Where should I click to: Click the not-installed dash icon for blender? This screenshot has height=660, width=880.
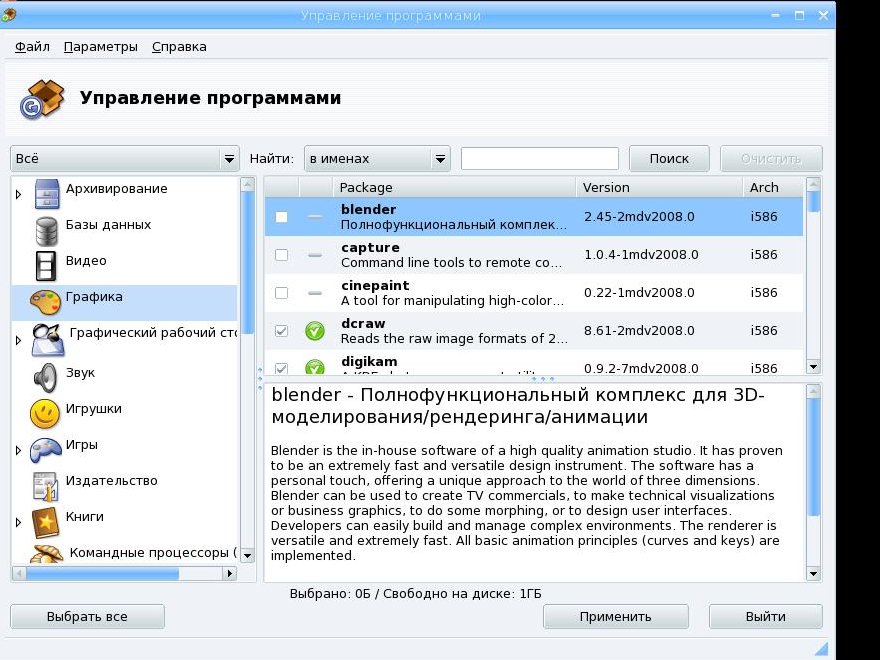click(315, 217)
